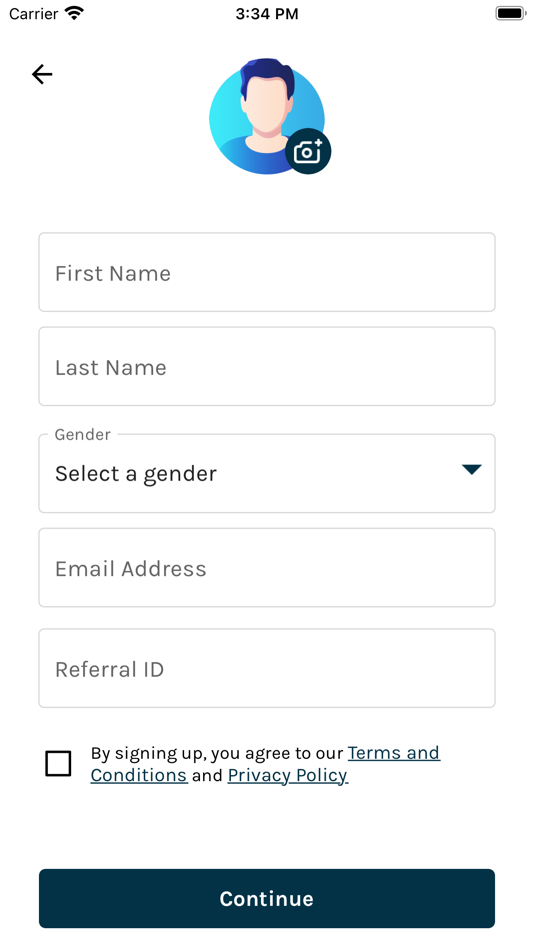Tap the camera add-photo icon
The height and width of the screenshot is (950, 534).
[x=308, y=151]
